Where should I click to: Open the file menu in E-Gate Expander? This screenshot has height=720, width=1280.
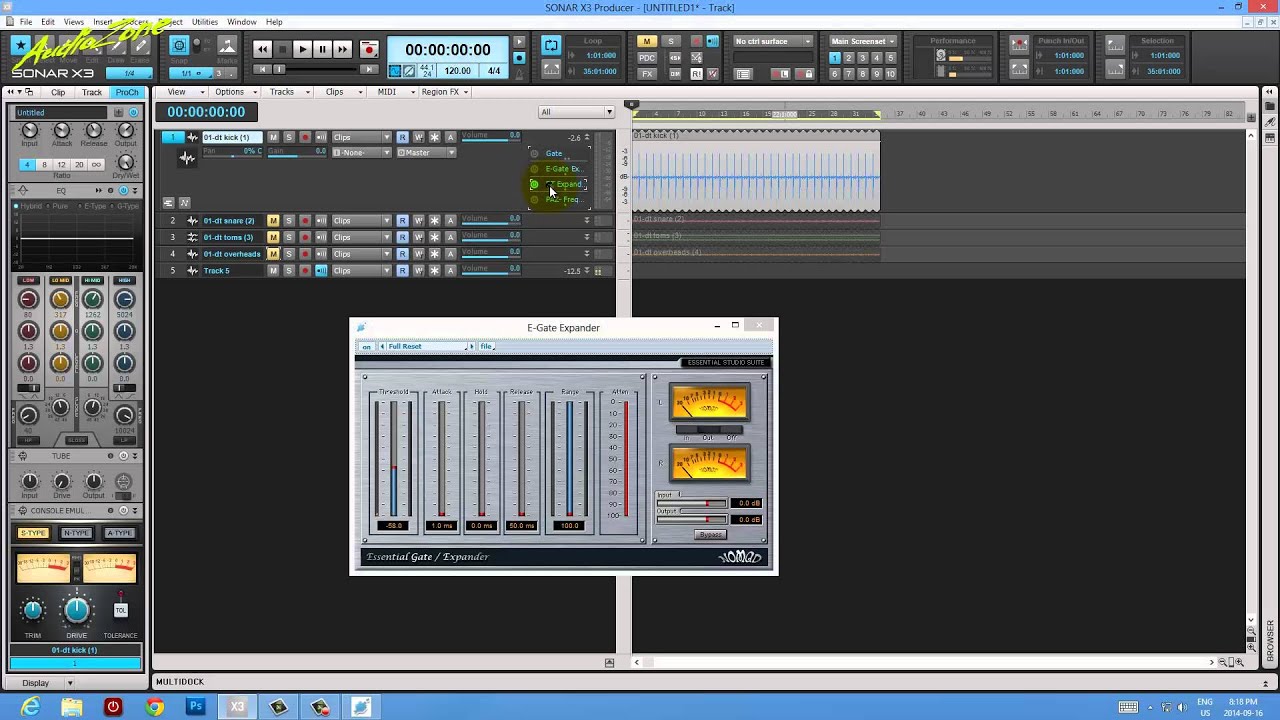(486, 346)
